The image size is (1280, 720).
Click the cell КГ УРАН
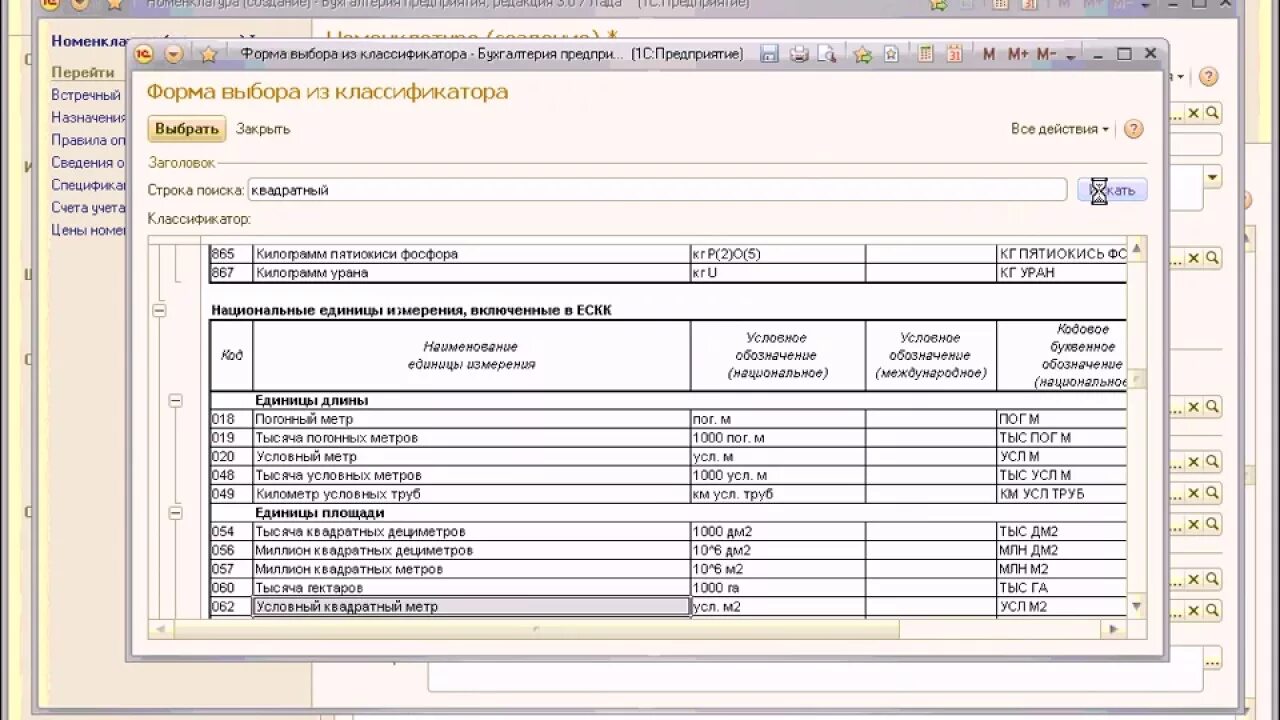[x=1061, y=273]
